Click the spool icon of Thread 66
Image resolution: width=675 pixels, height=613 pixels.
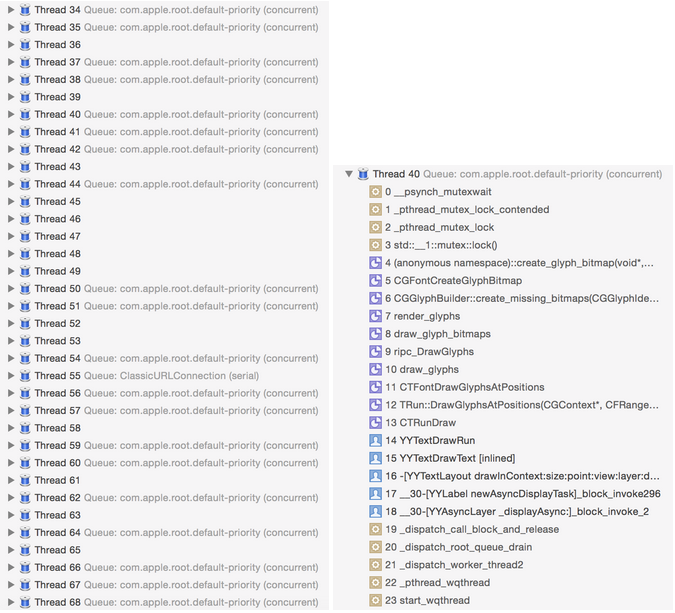[x=25, y=567]
